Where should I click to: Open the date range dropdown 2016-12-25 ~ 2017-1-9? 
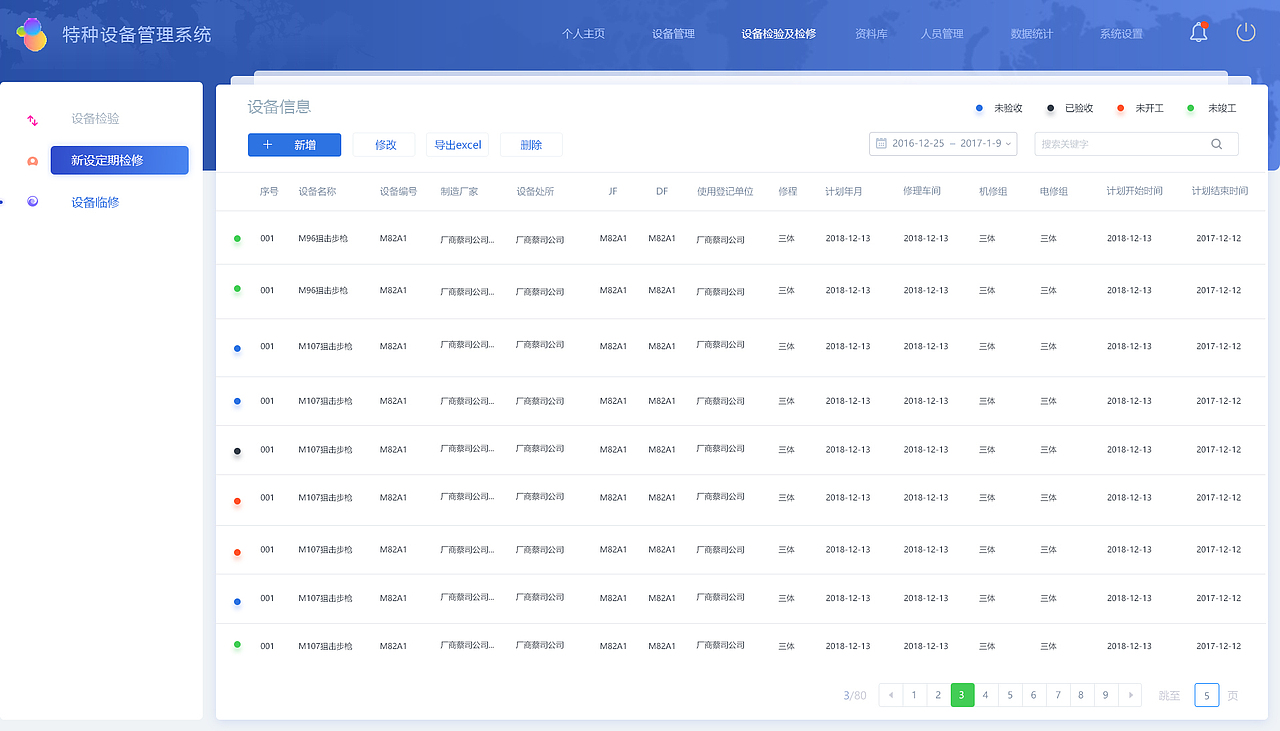tap(943, 143)
